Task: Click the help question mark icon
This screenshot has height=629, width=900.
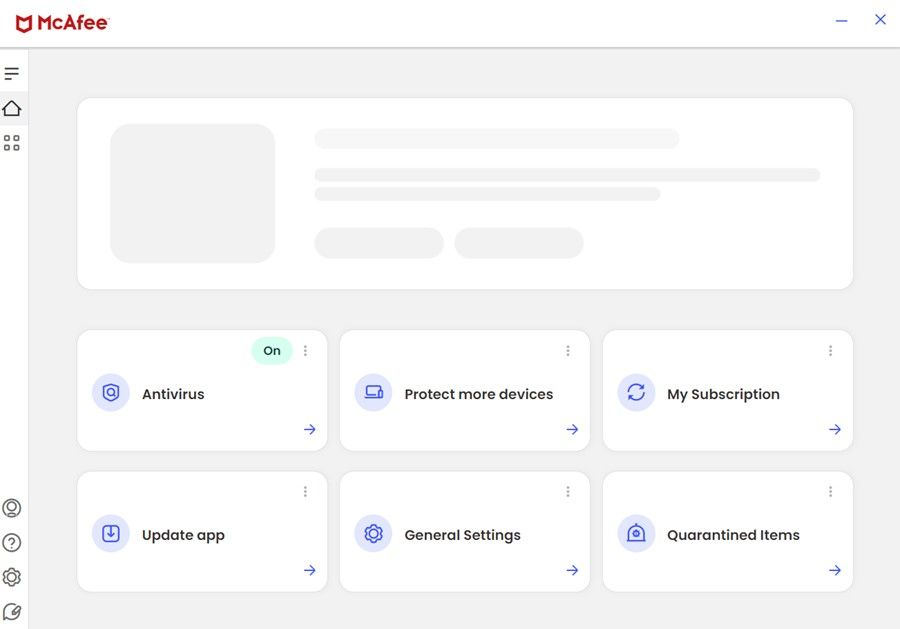Action: (x=12, y=543)
